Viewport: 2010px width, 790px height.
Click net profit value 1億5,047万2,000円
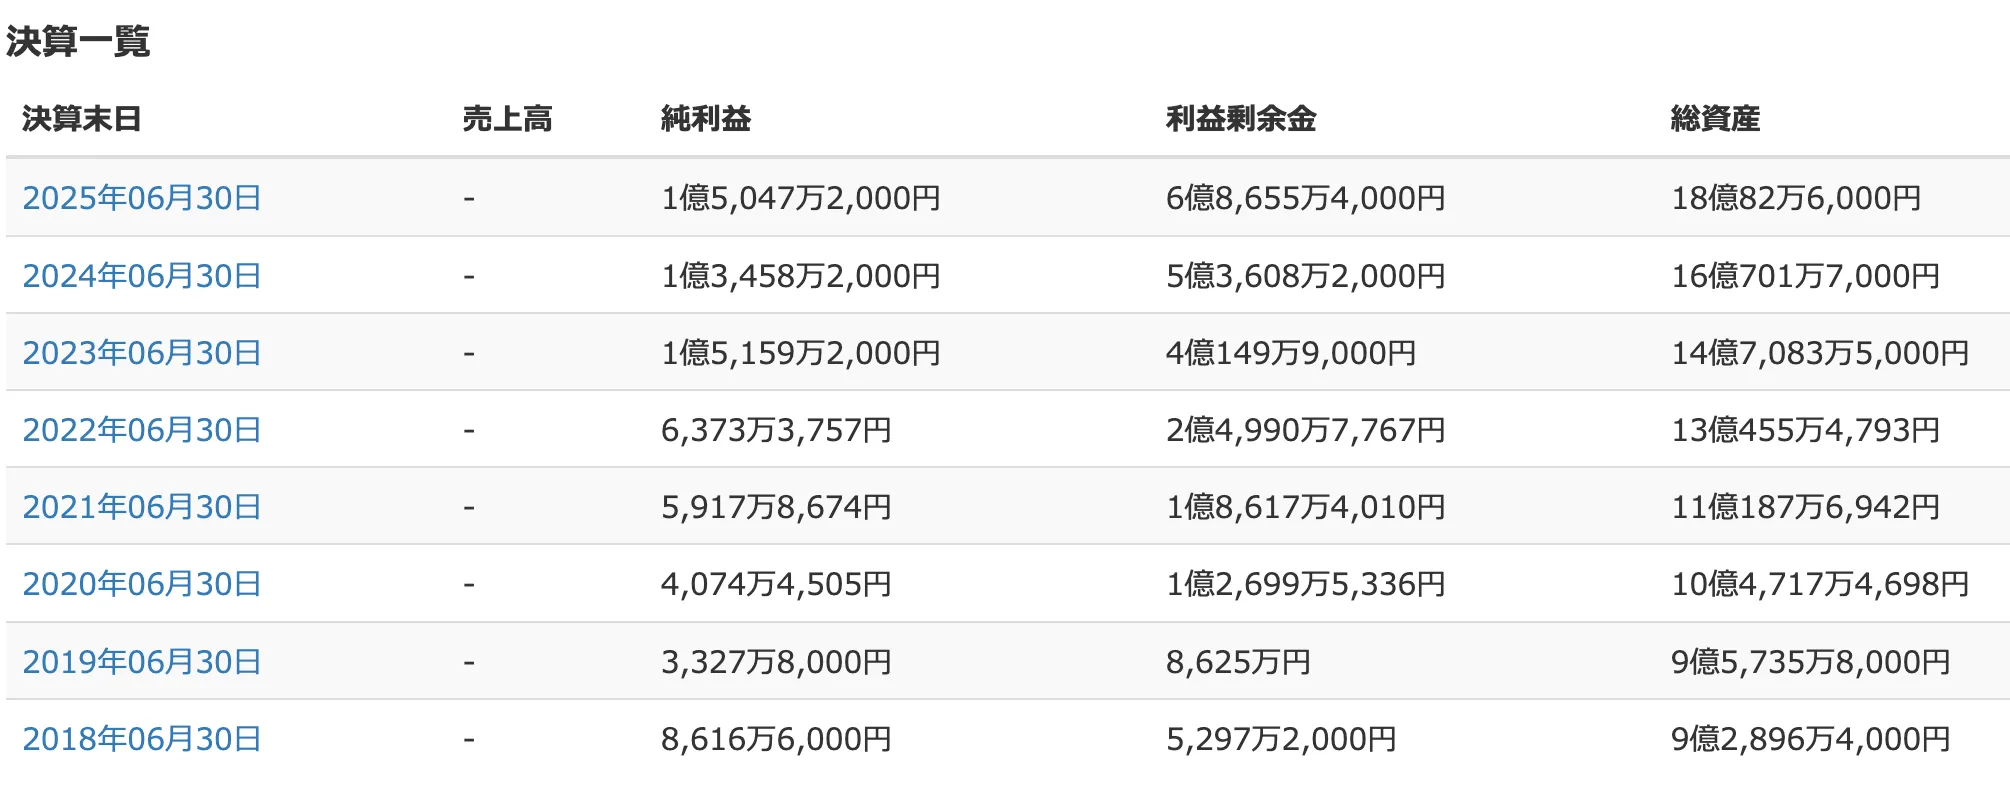[x=800, y=198]
